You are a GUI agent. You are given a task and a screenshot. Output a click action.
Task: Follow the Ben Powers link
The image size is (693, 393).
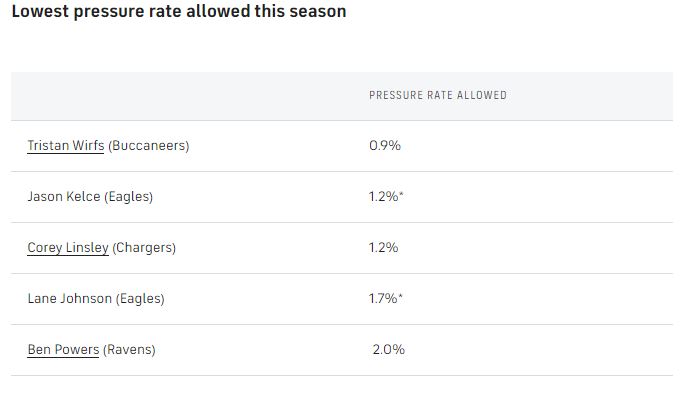(63, 350)
